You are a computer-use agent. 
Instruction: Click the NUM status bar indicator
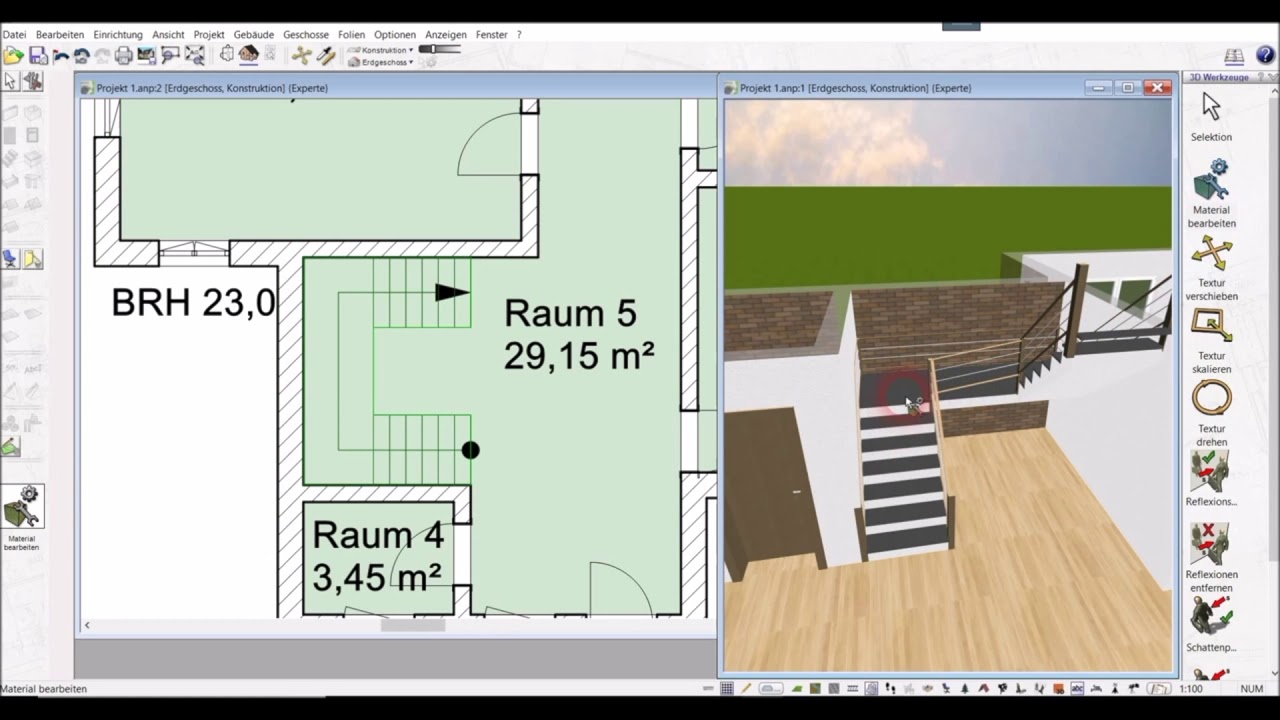1251,689
